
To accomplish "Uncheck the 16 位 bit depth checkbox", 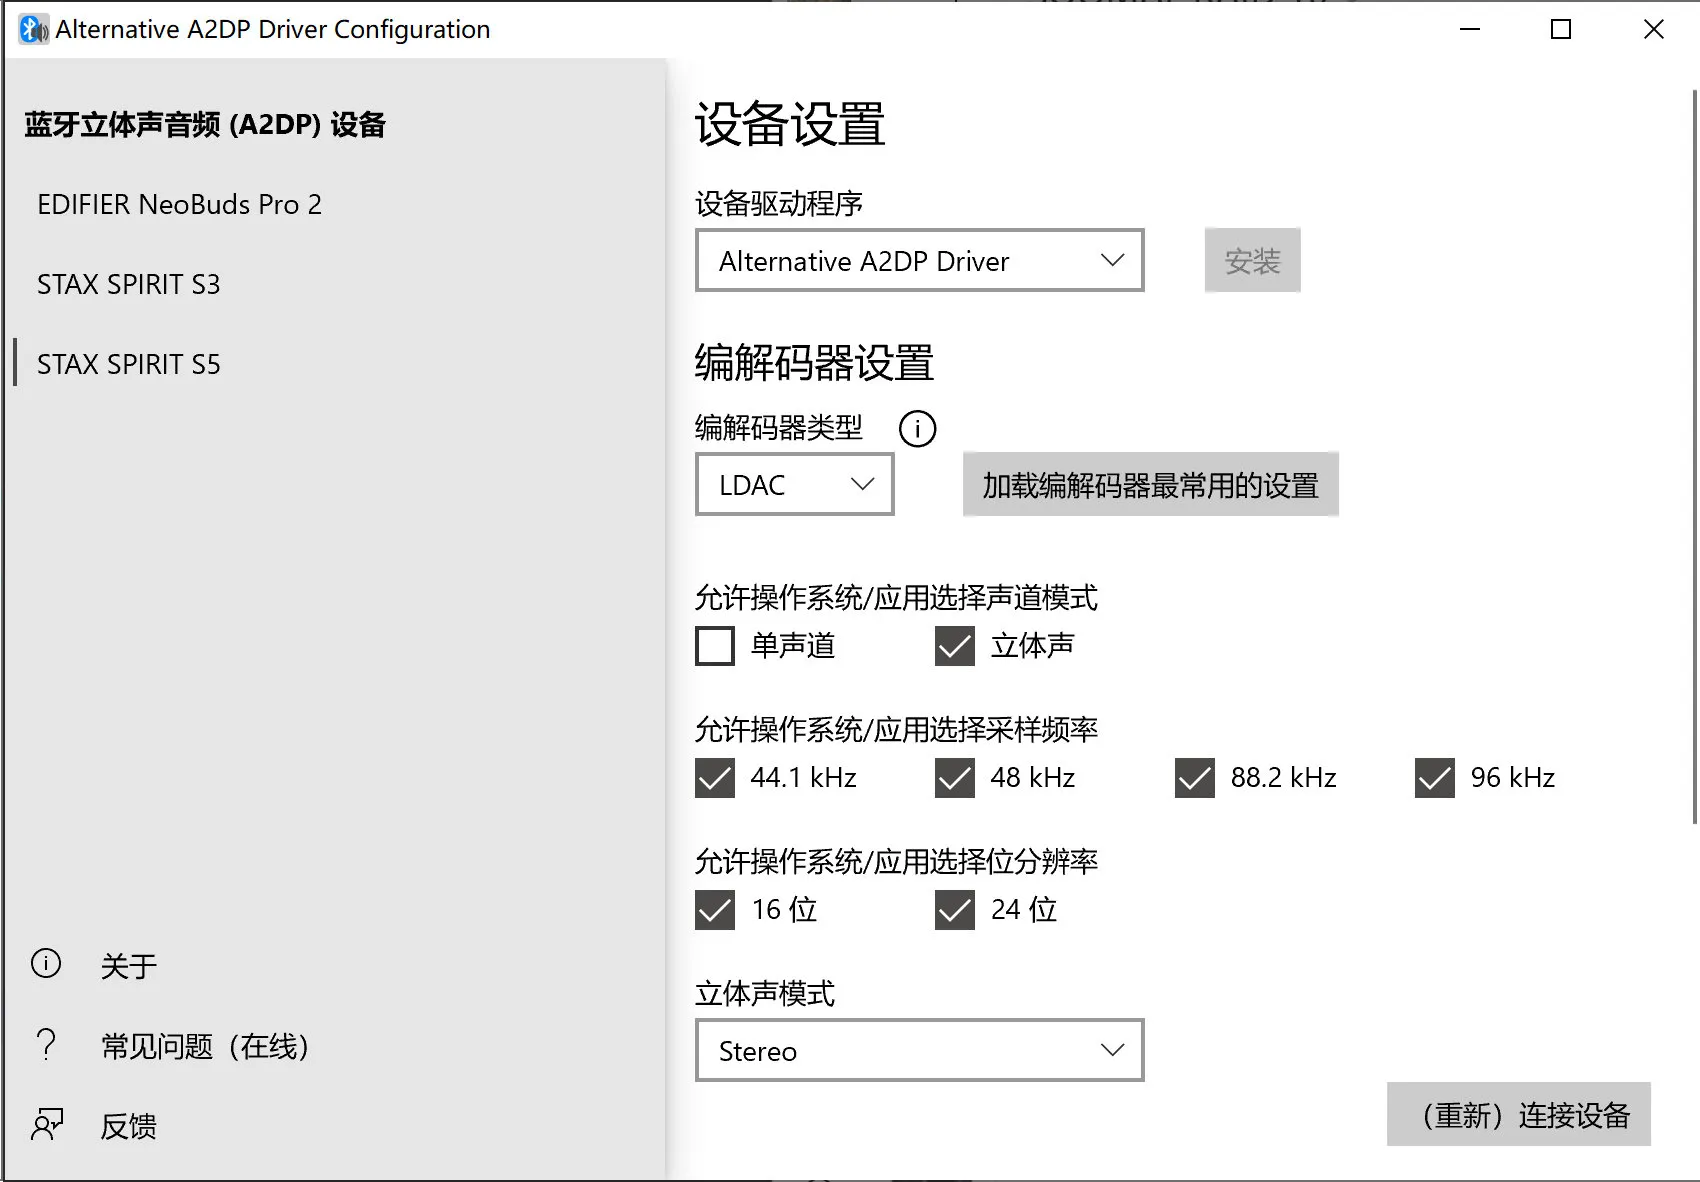I will (x=715, y=910).
